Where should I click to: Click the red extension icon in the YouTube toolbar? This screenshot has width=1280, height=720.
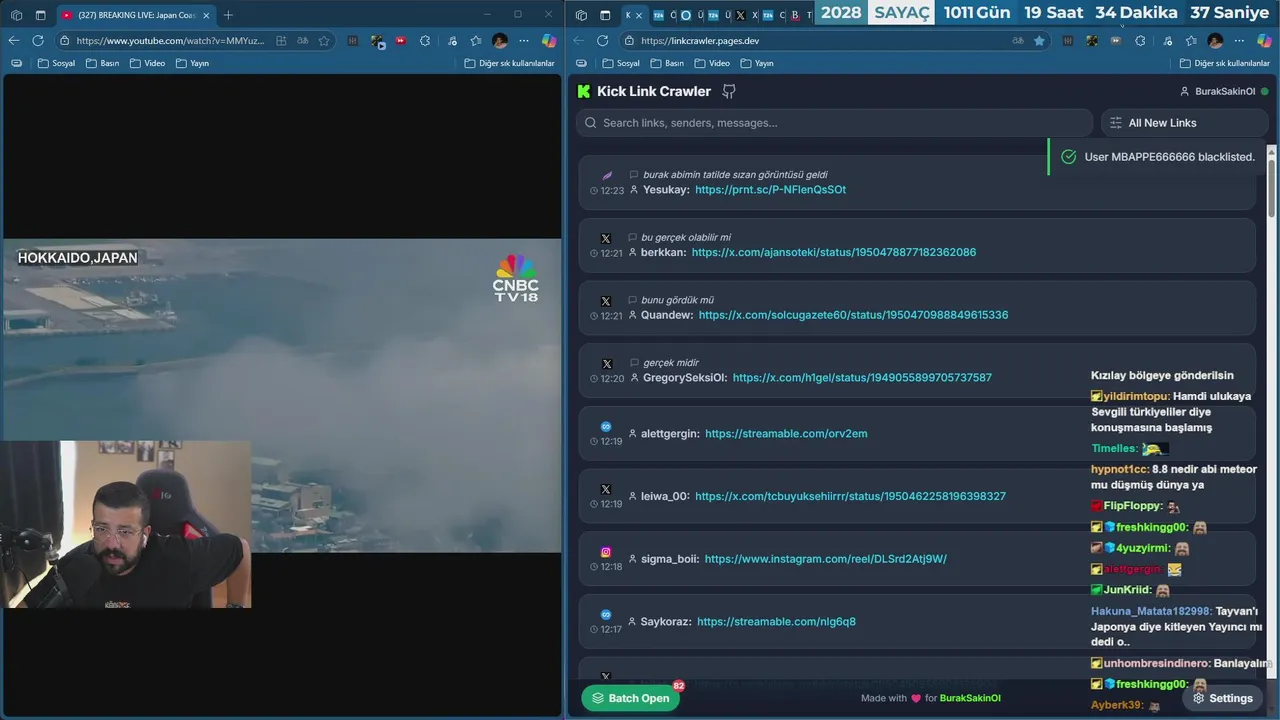[x=401, y=40]
